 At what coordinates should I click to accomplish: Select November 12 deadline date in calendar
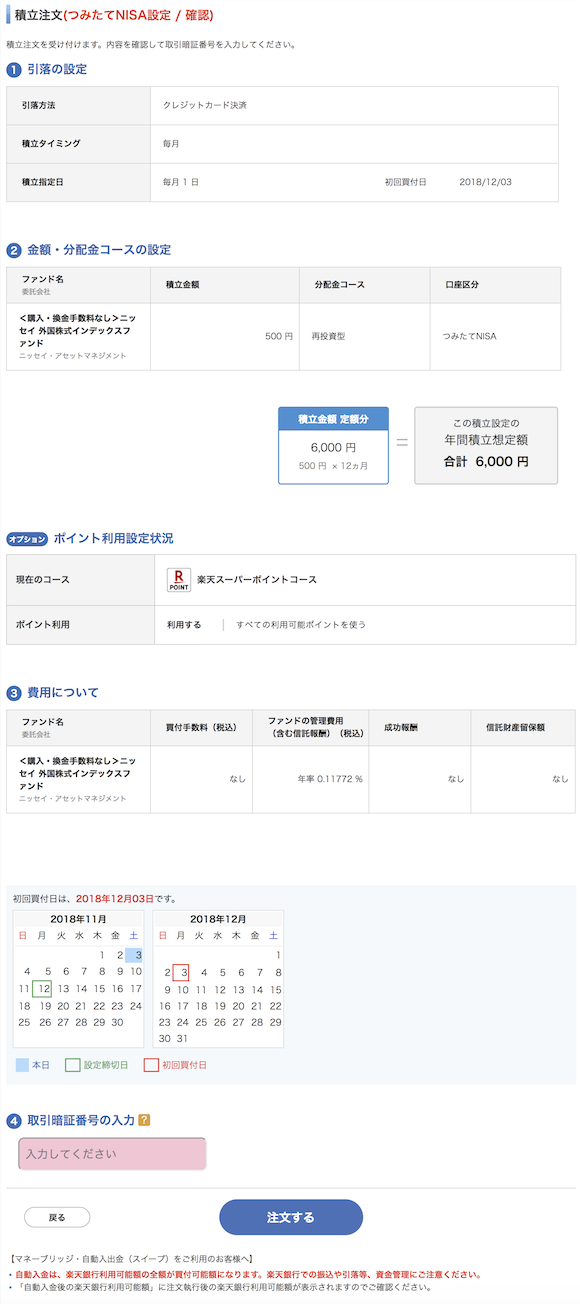pyautogui.click(x=42, y=989)
